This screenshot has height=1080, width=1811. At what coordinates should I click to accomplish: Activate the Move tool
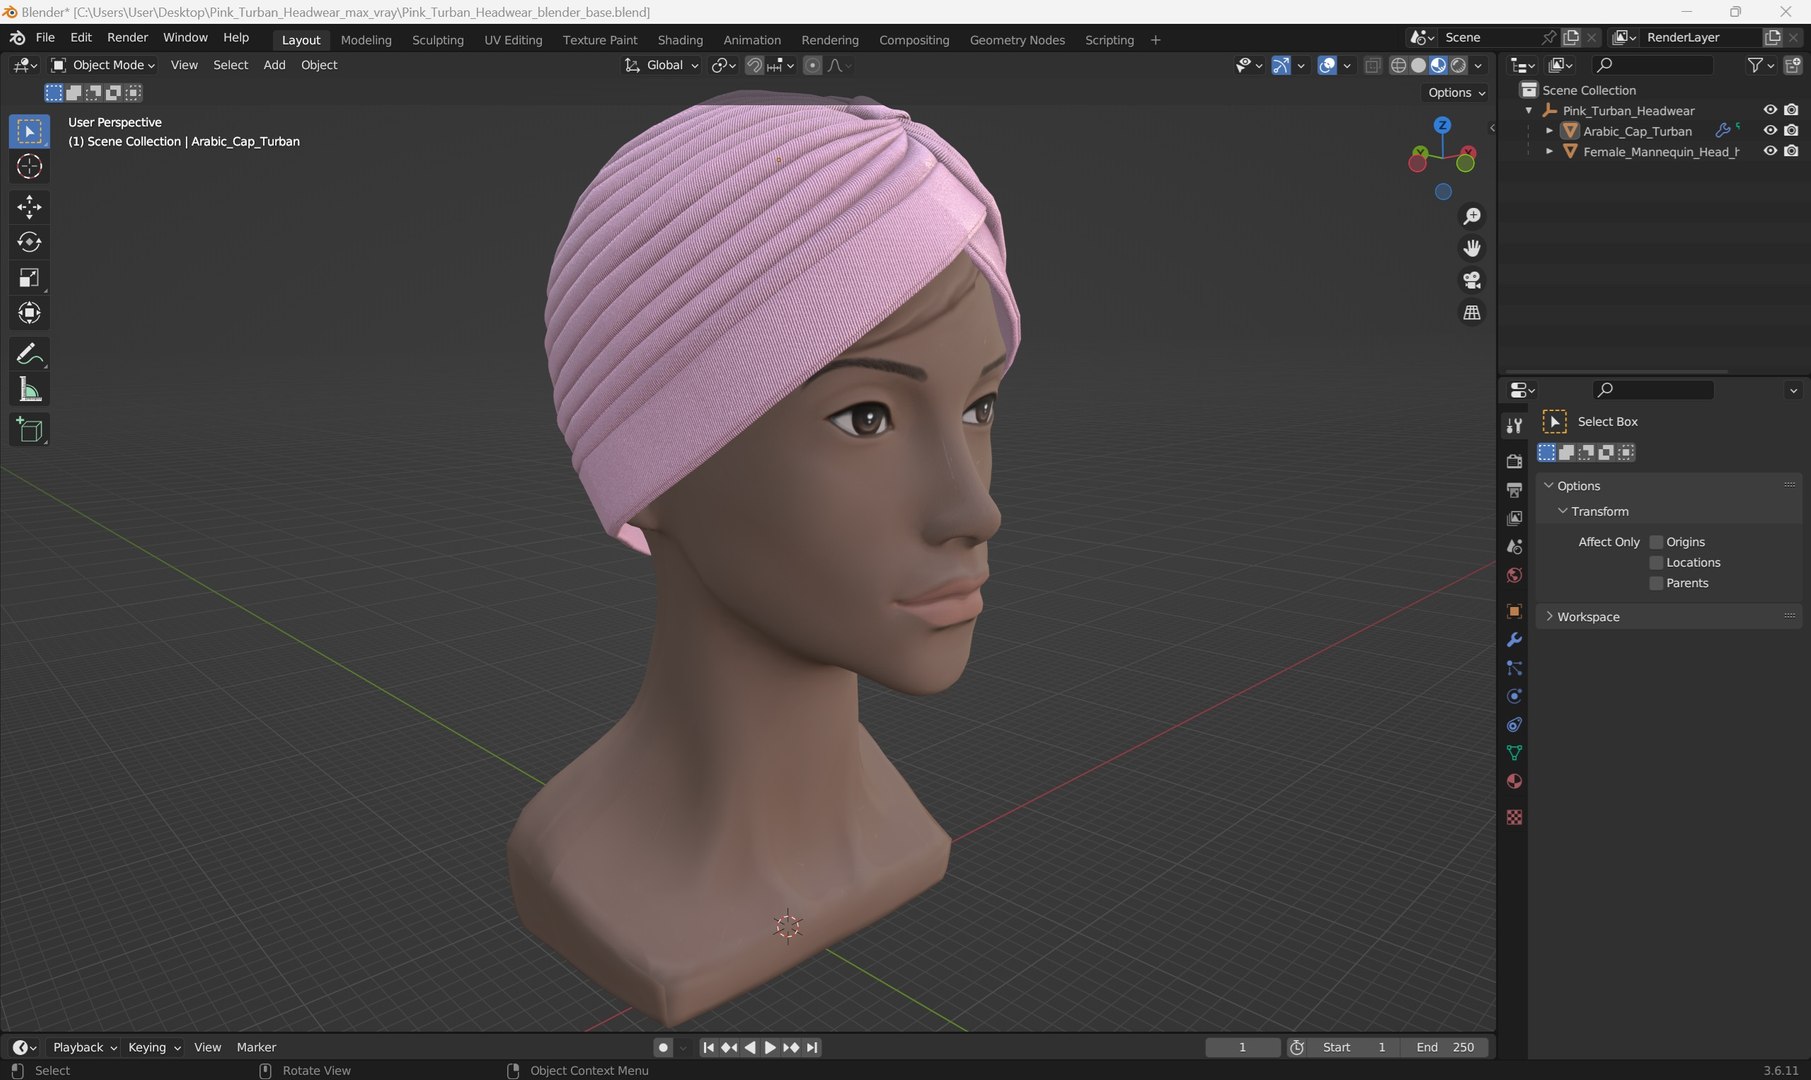(29, 207)
